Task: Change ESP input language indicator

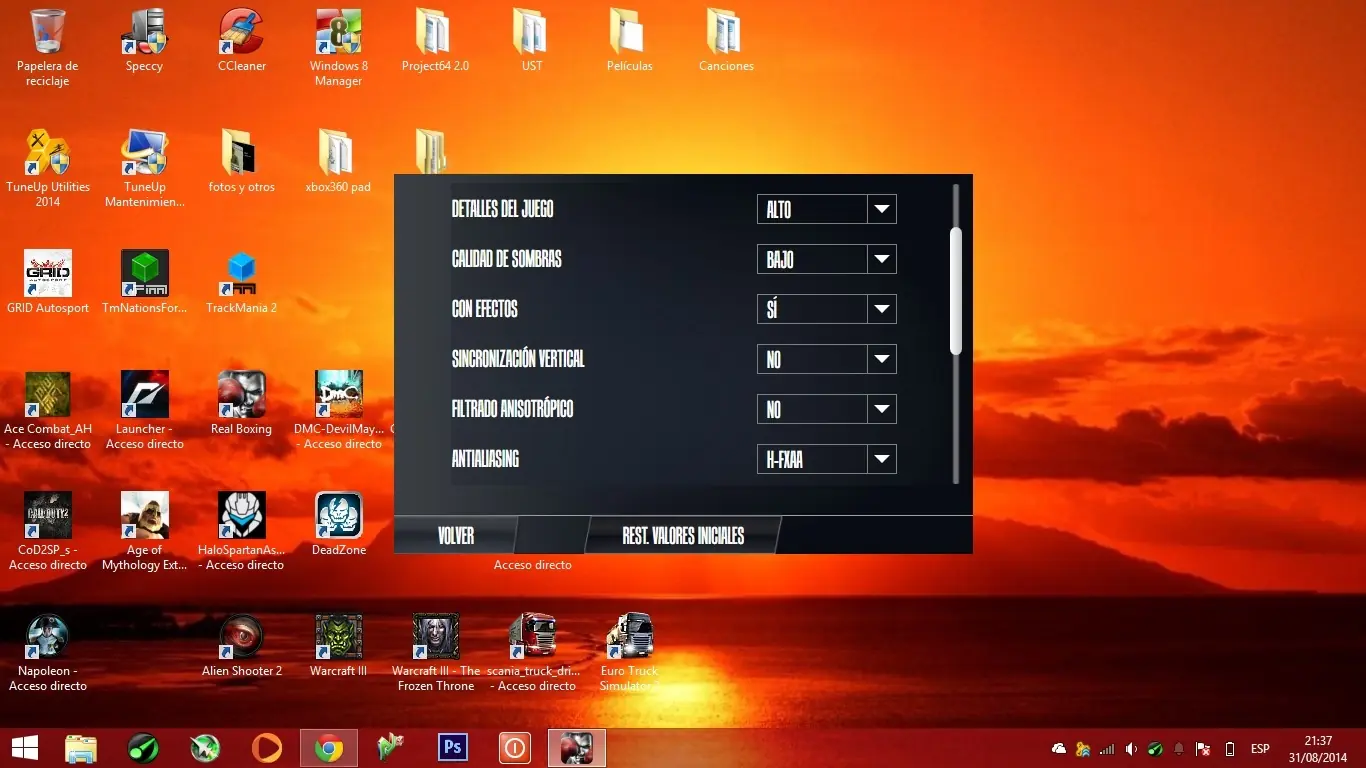Action: [1260, 748]
